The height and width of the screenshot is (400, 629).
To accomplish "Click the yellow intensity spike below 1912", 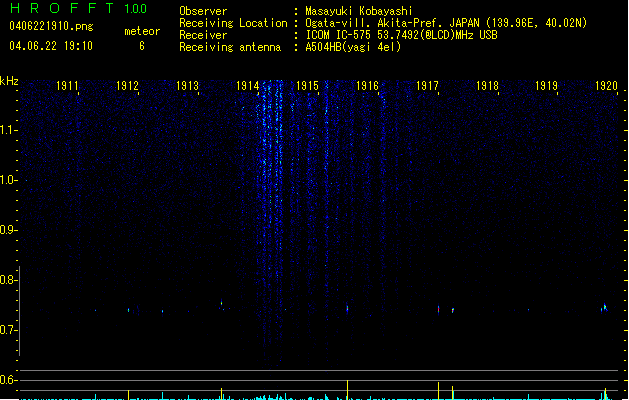I will point(128,394).
